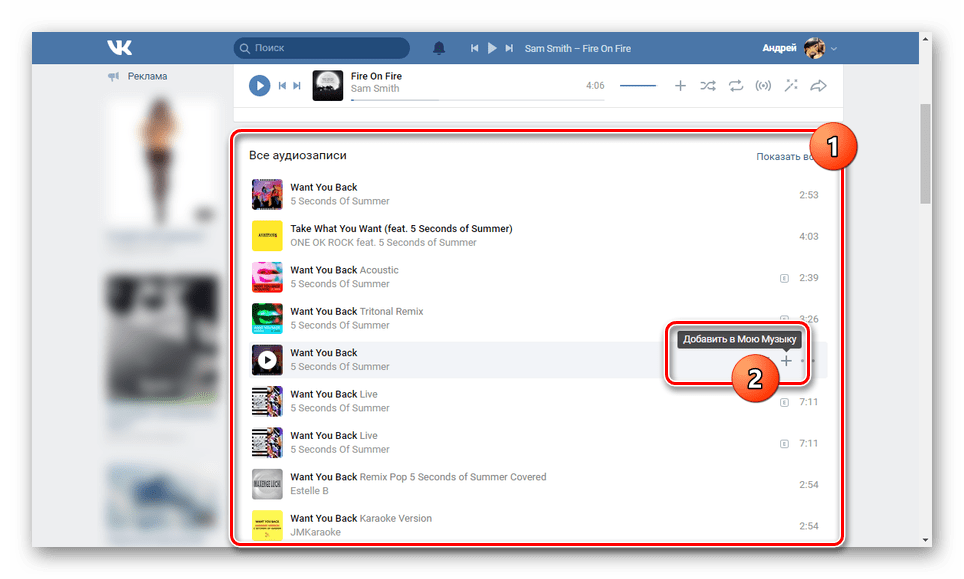Click the scrollbar down arrow
This screenshot has width=964, height=579.
point(925,540)
